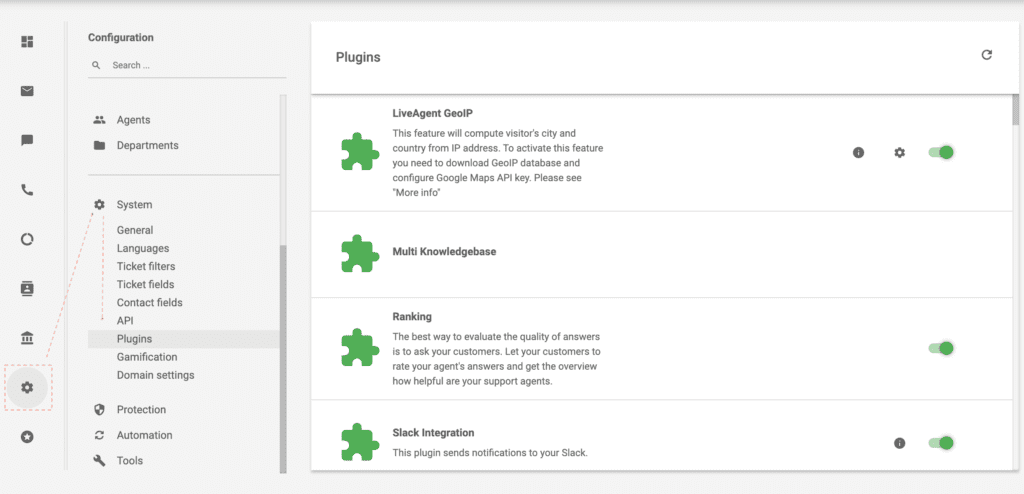The height and width of the screenshot is (494, 1024).
Task: Select Gamification in the System menu
Action: point(147,357)
